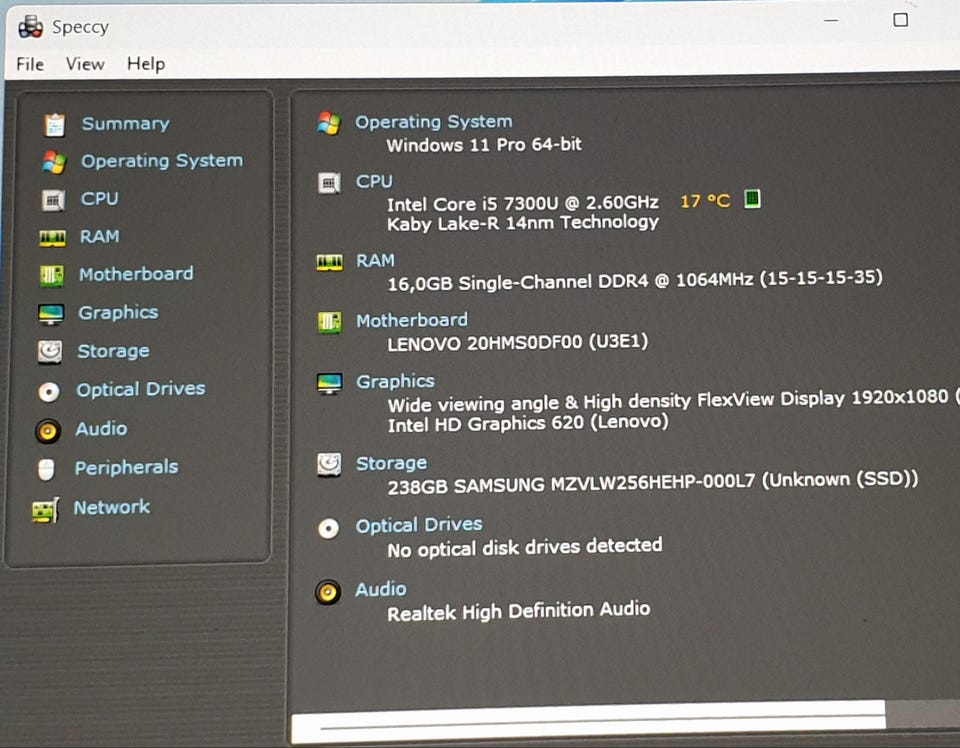Click the 238GB SAMSUNG SSD text
This screenshot has height=748, width=960.
click(x=653, y=482)
